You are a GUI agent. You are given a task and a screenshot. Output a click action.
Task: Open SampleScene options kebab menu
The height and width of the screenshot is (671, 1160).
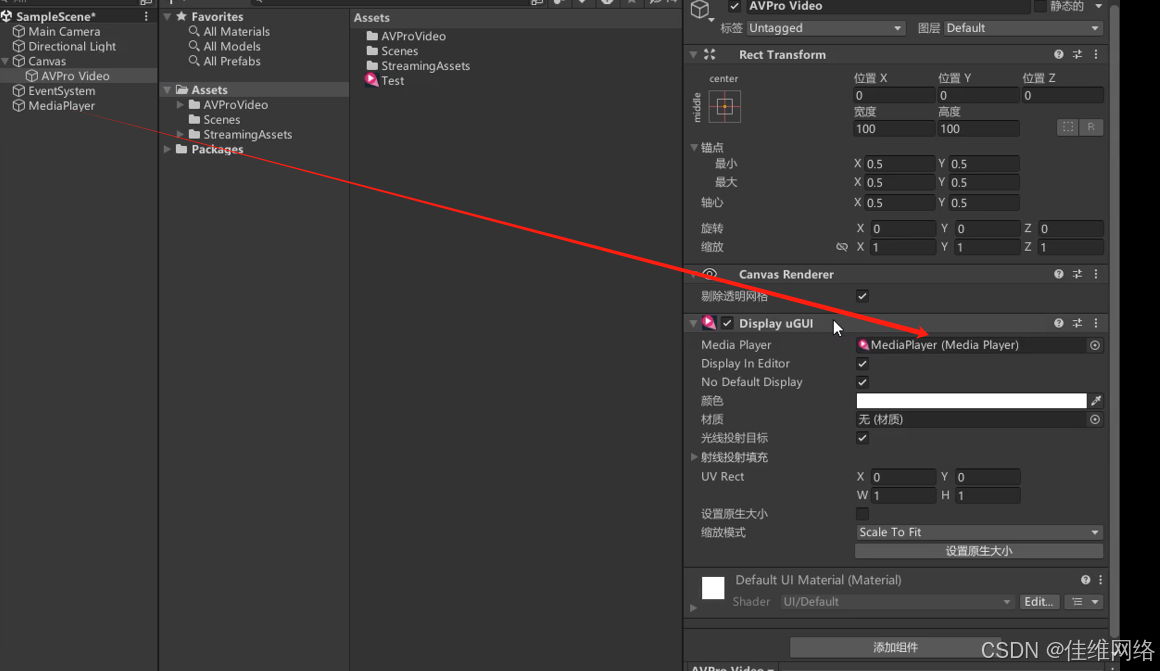pyautogui.click(x=146, y=16)
